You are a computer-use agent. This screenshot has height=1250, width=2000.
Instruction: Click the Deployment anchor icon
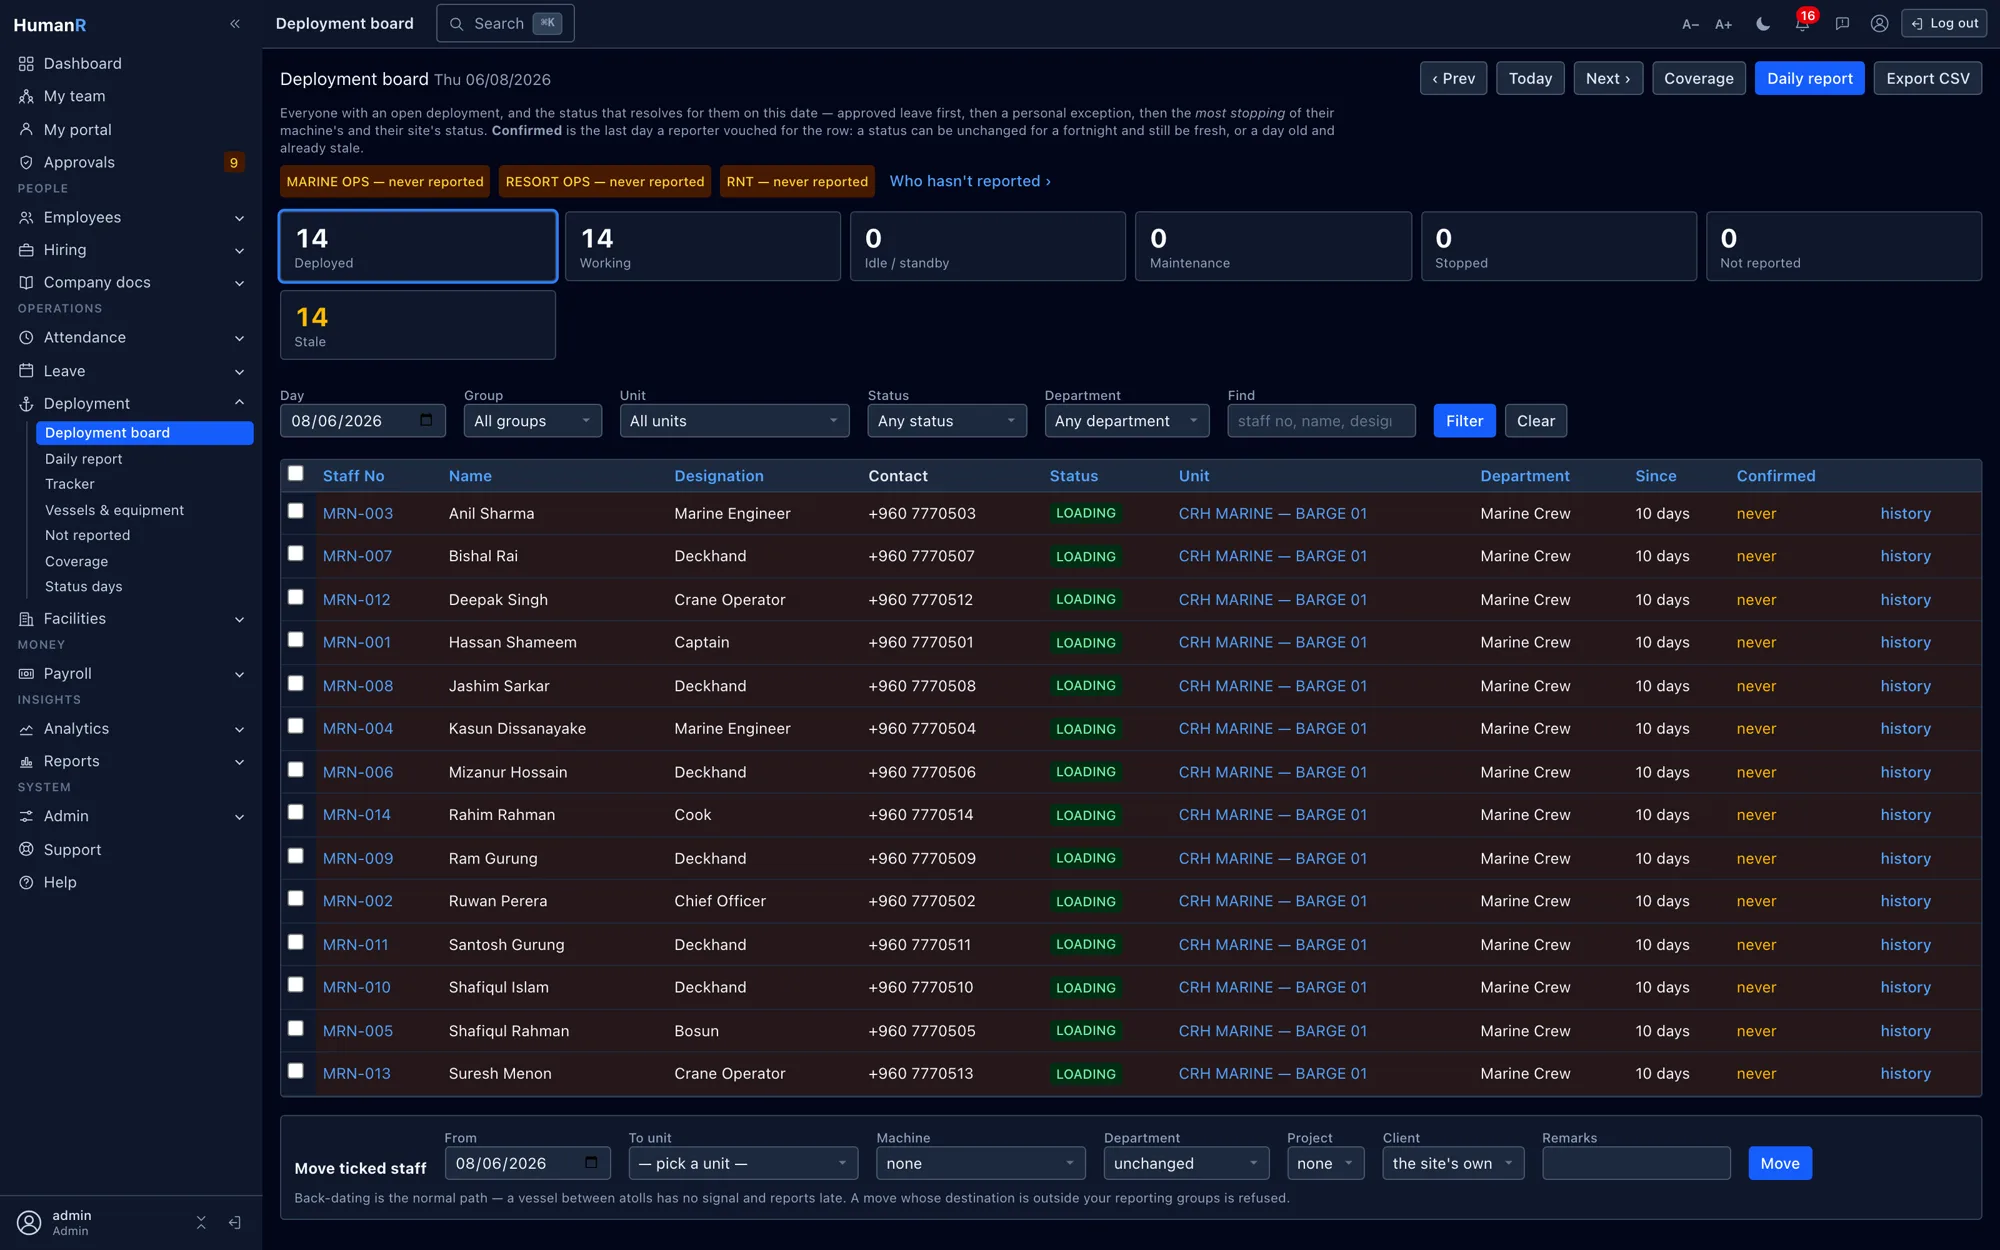tap(26, 403)
